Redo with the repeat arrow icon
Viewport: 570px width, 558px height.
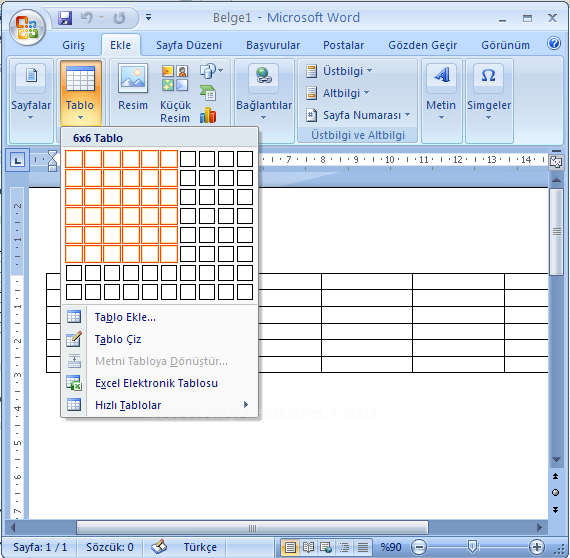(119, 17)
